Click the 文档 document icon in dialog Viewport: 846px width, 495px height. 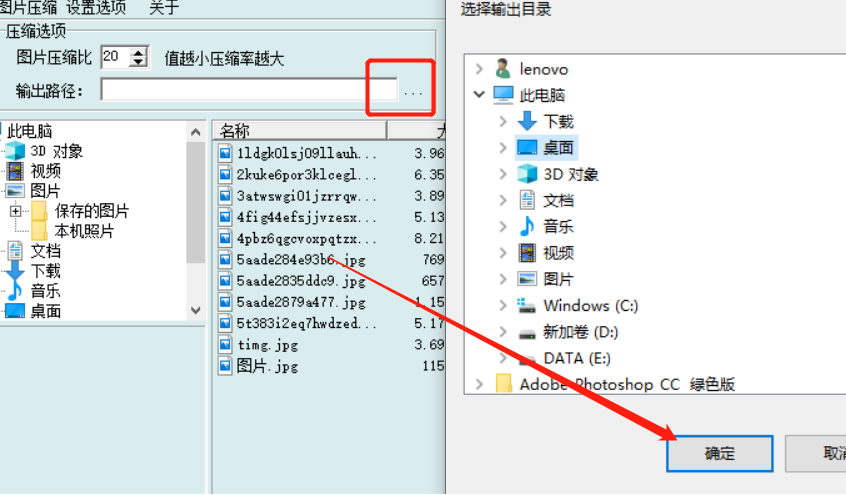[x=527, y=200]
